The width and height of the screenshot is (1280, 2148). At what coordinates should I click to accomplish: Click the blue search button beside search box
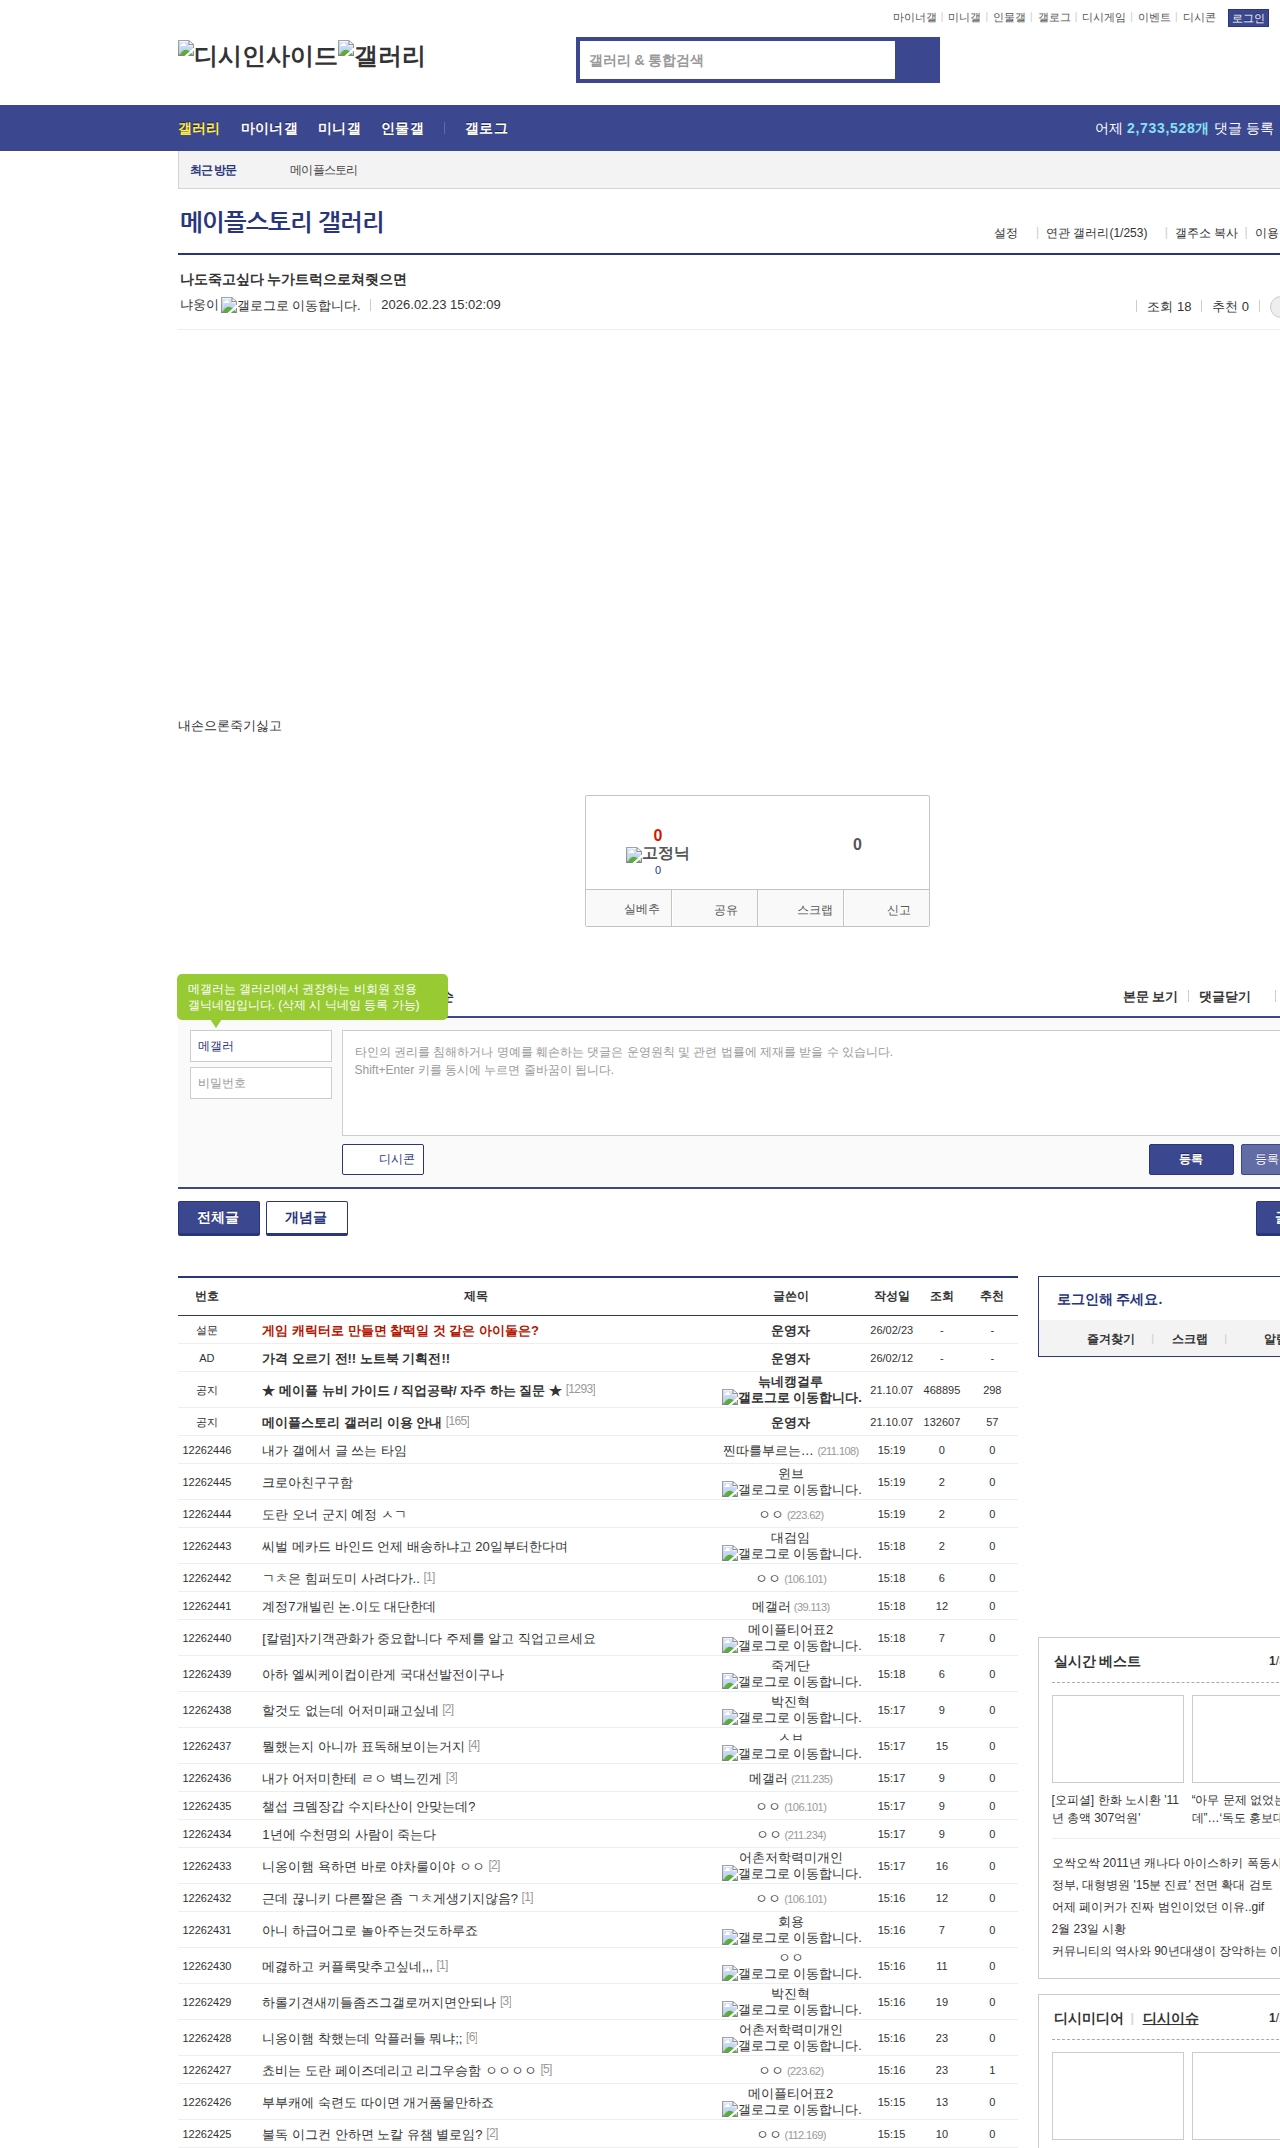(x=917, y=60)
